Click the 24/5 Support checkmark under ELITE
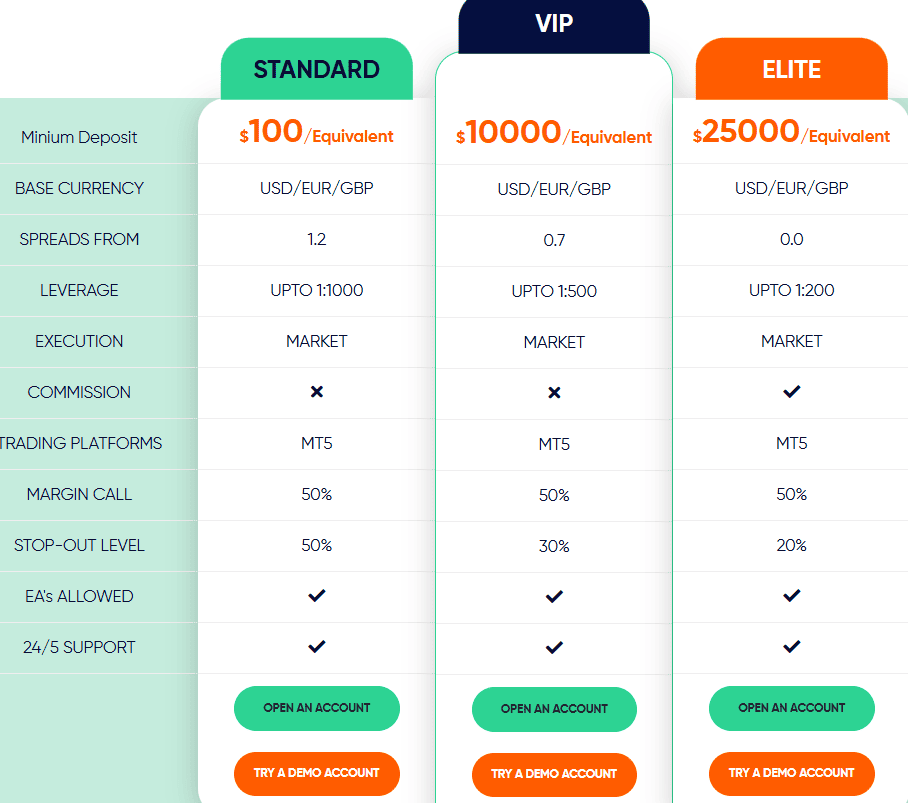This screenshot has height=803, width=908. pos(791,647)
